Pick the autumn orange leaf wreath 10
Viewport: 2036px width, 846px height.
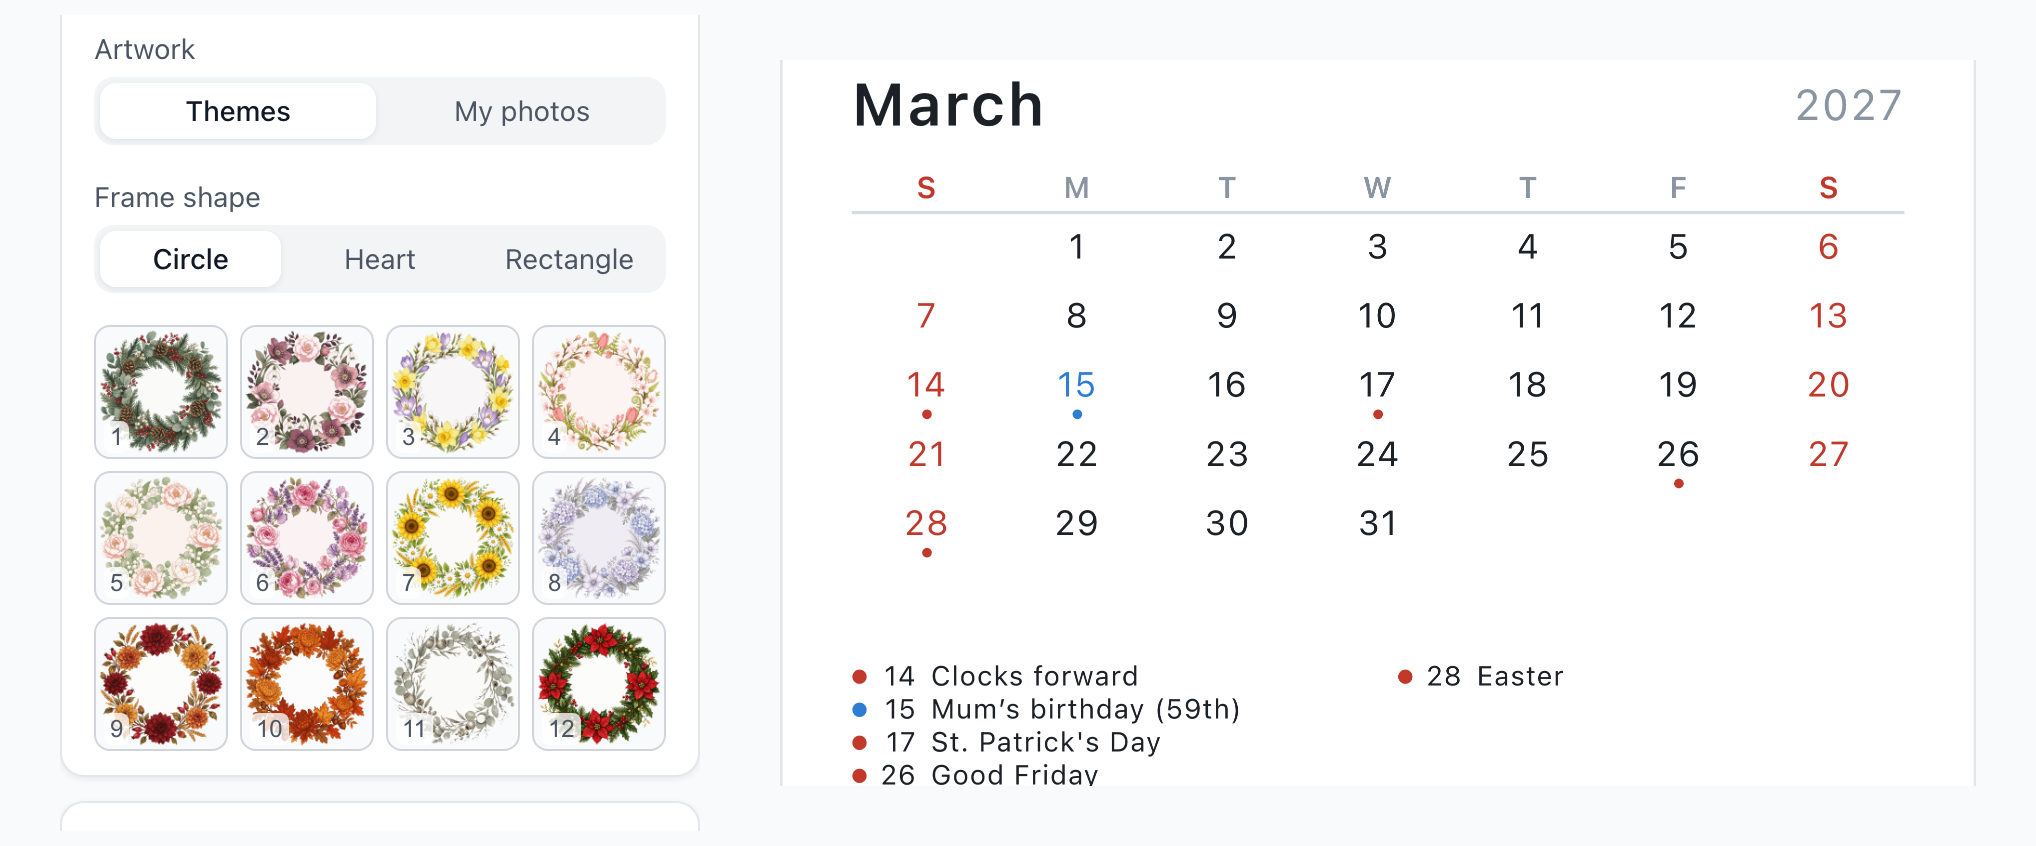click(307, 684)
